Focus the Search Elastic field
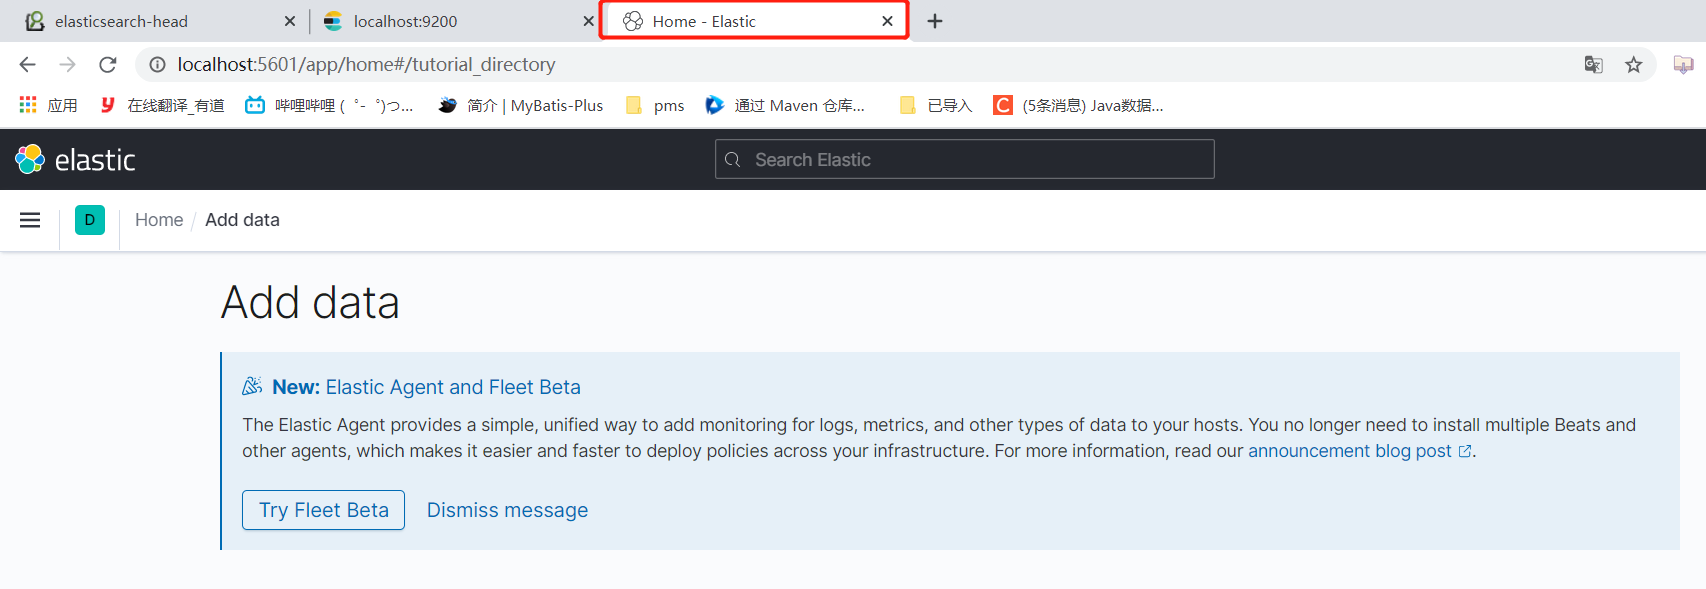The height and width of the screenshot is (589, 1706). [965, 159]
